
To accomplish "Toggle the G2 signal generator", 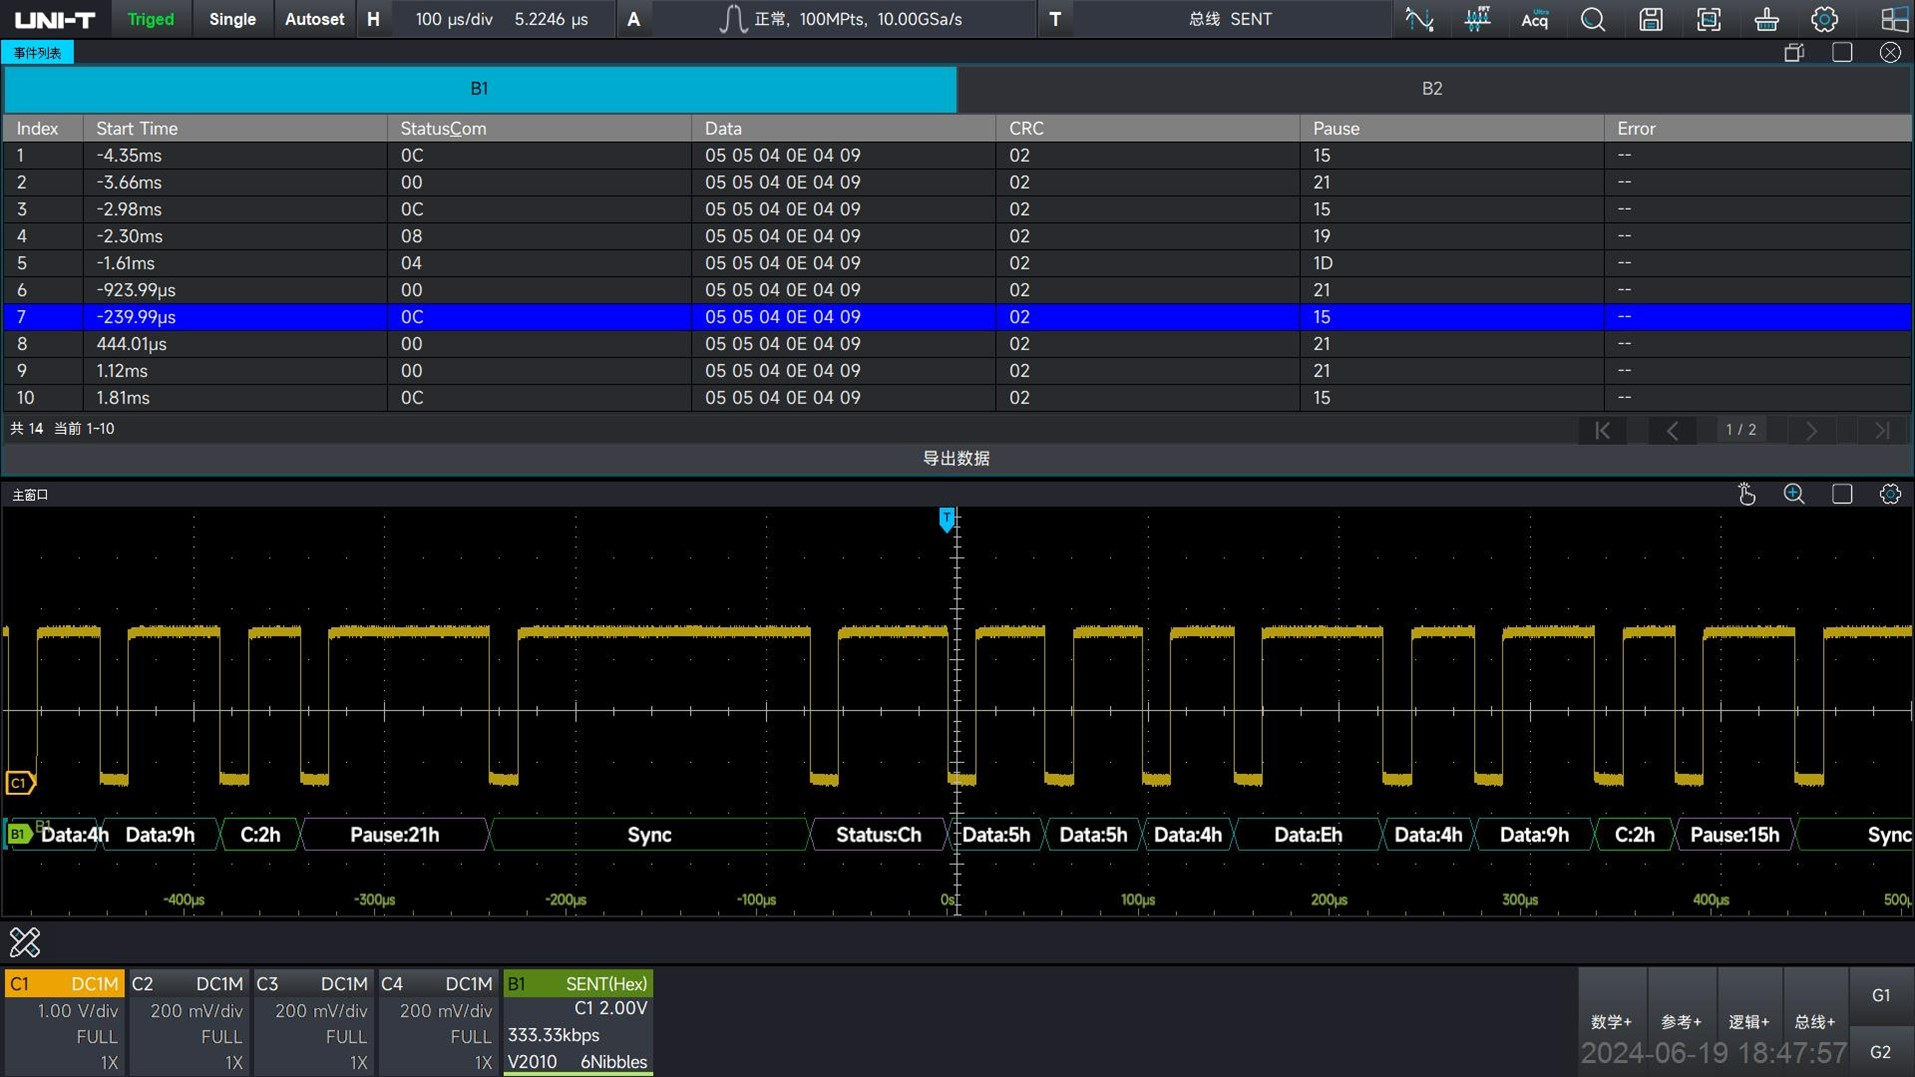I will 1881,1052.
